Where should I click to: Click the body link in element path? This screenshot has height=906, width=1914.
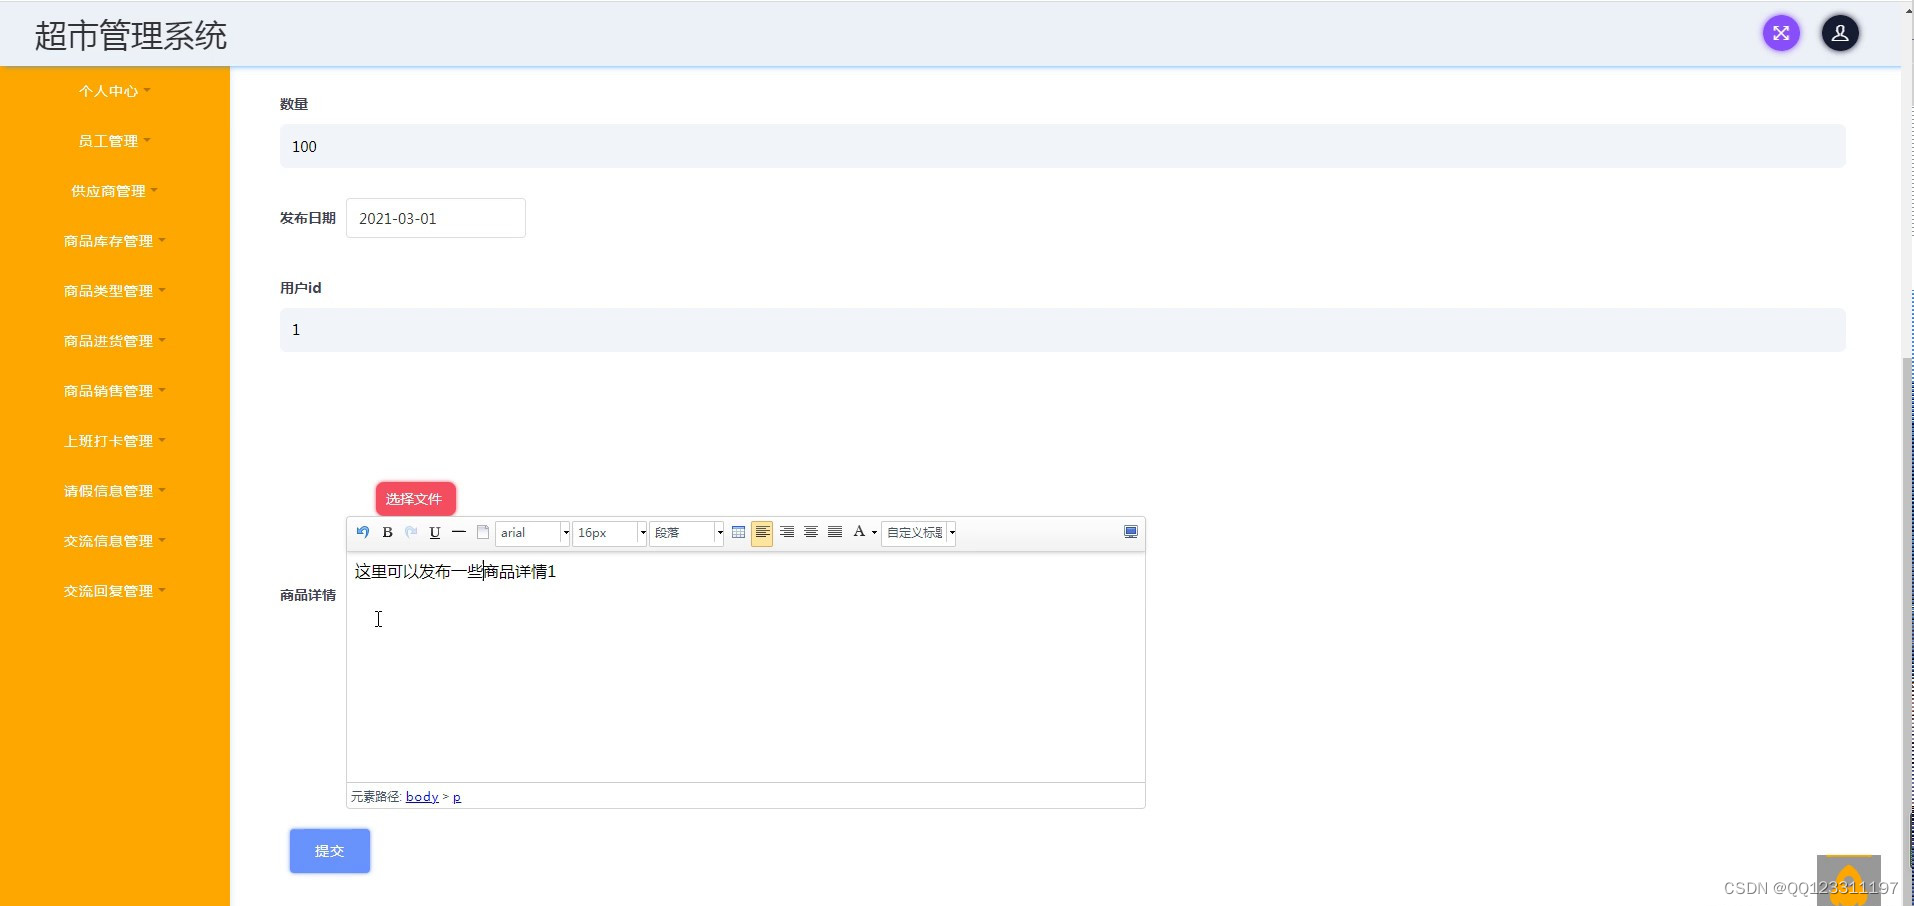tap(422, 797)
